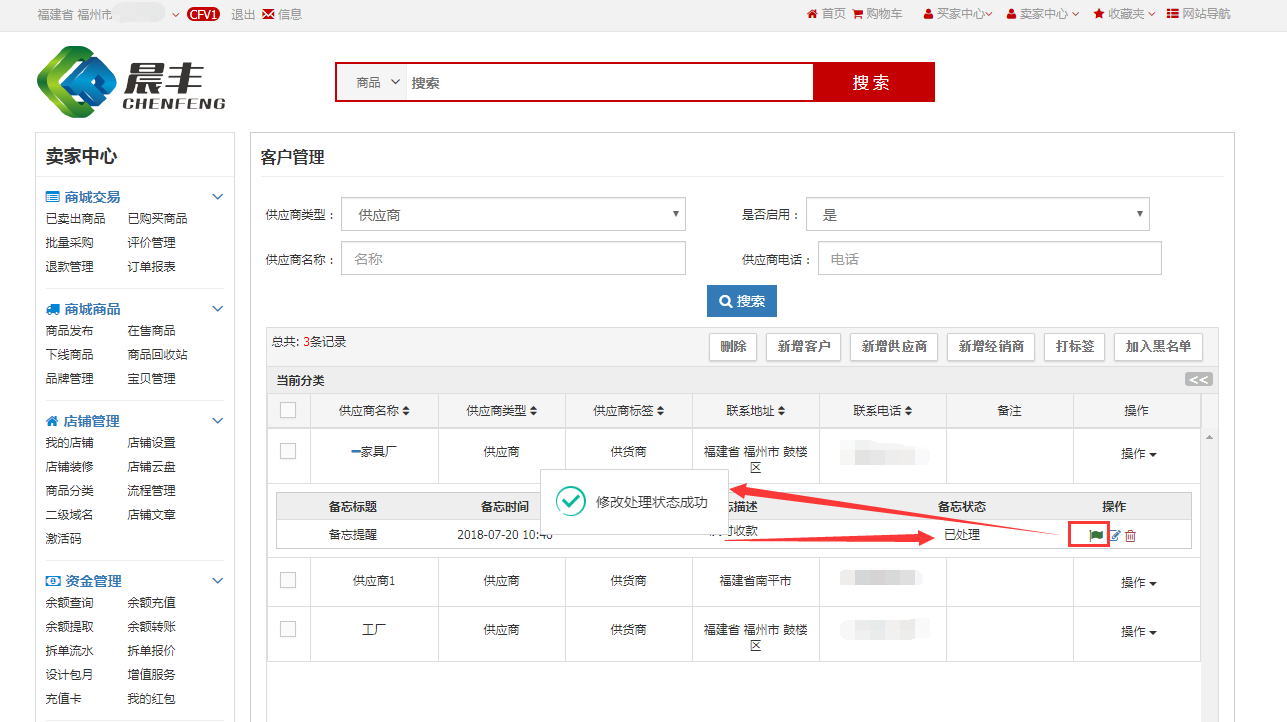Open the 收藏夹 top menu
Viewport: 1287px width, 722px height.
coord(1125,14)
